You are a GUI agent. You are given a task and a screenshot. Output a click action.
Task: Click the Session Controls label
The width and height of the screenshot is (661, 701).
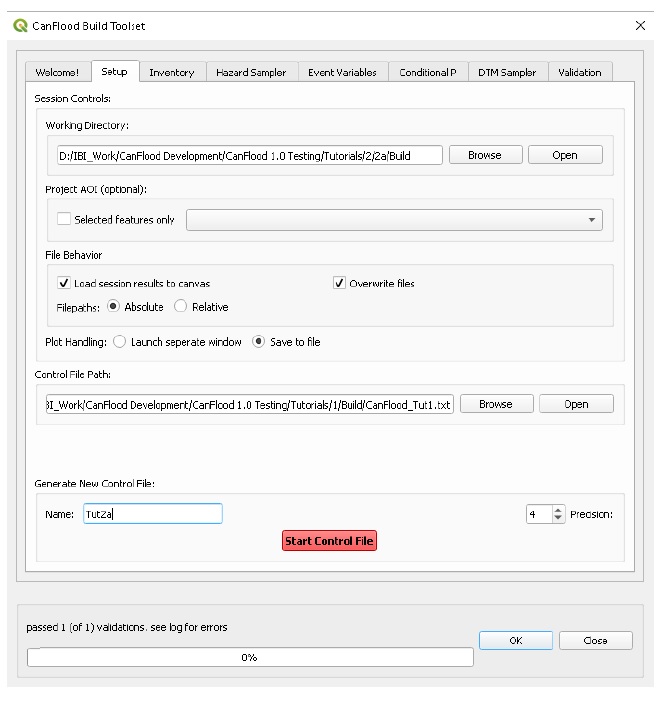coord(72,98)
